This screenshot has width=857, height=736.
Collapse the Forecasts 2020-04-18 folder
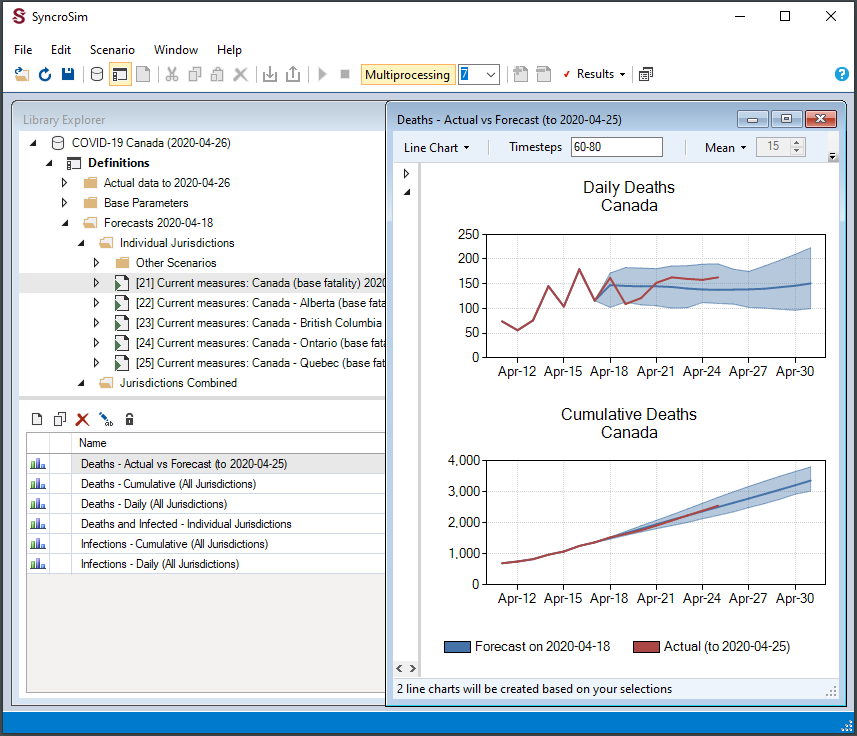click(x=65, y=223)
